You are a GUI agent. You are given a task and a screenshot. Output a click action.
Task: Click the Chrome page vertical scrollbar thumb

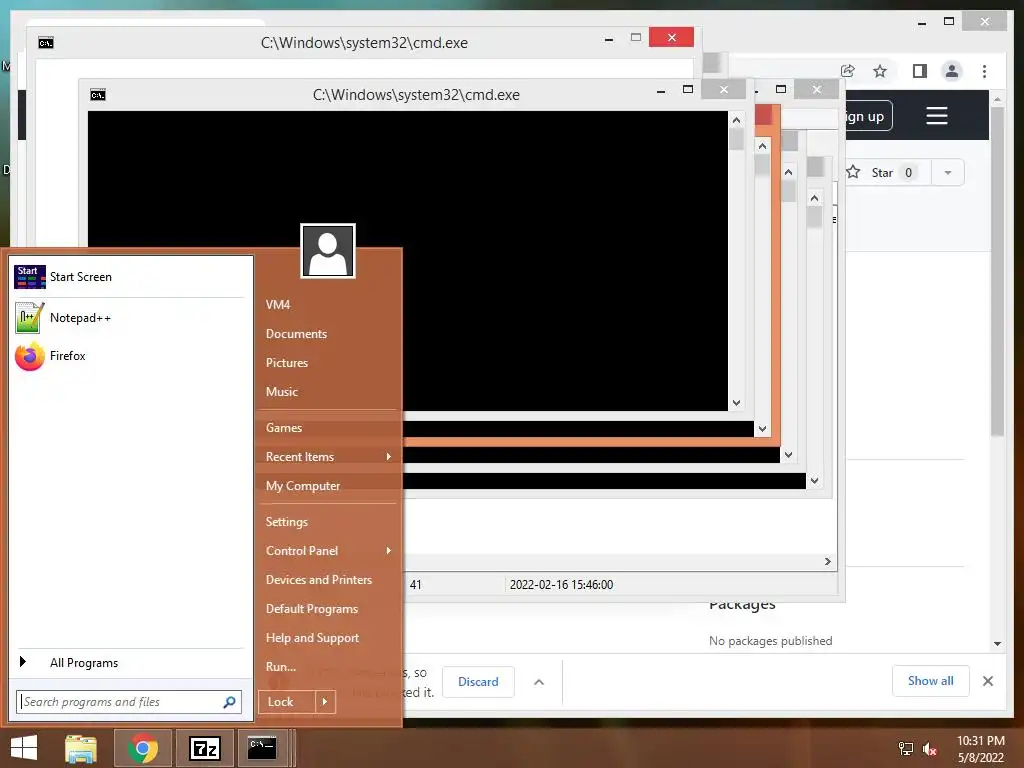click(997, 271)
